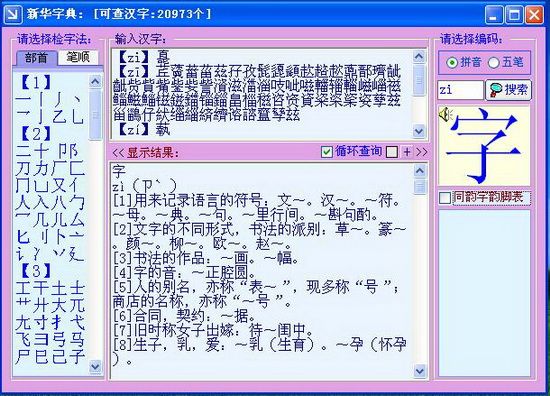Select the 拼音 encoding radio button
Viewport: 550px width, 396px height.
tap(464, 62)
